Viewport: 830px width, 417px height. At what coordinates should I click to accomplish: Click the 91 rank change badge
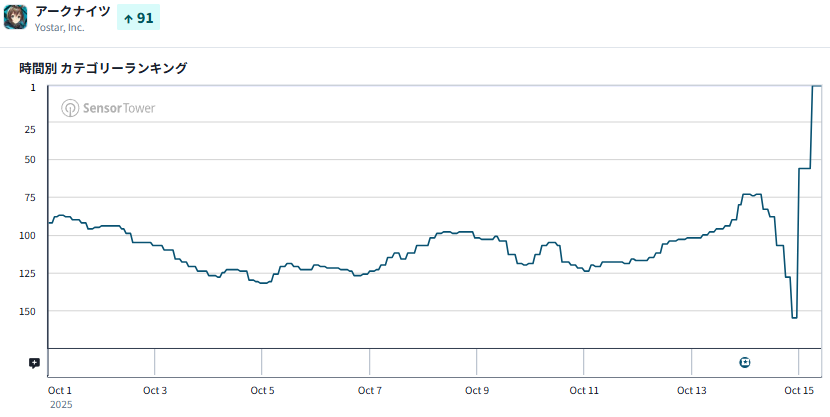tap(138, 18)
